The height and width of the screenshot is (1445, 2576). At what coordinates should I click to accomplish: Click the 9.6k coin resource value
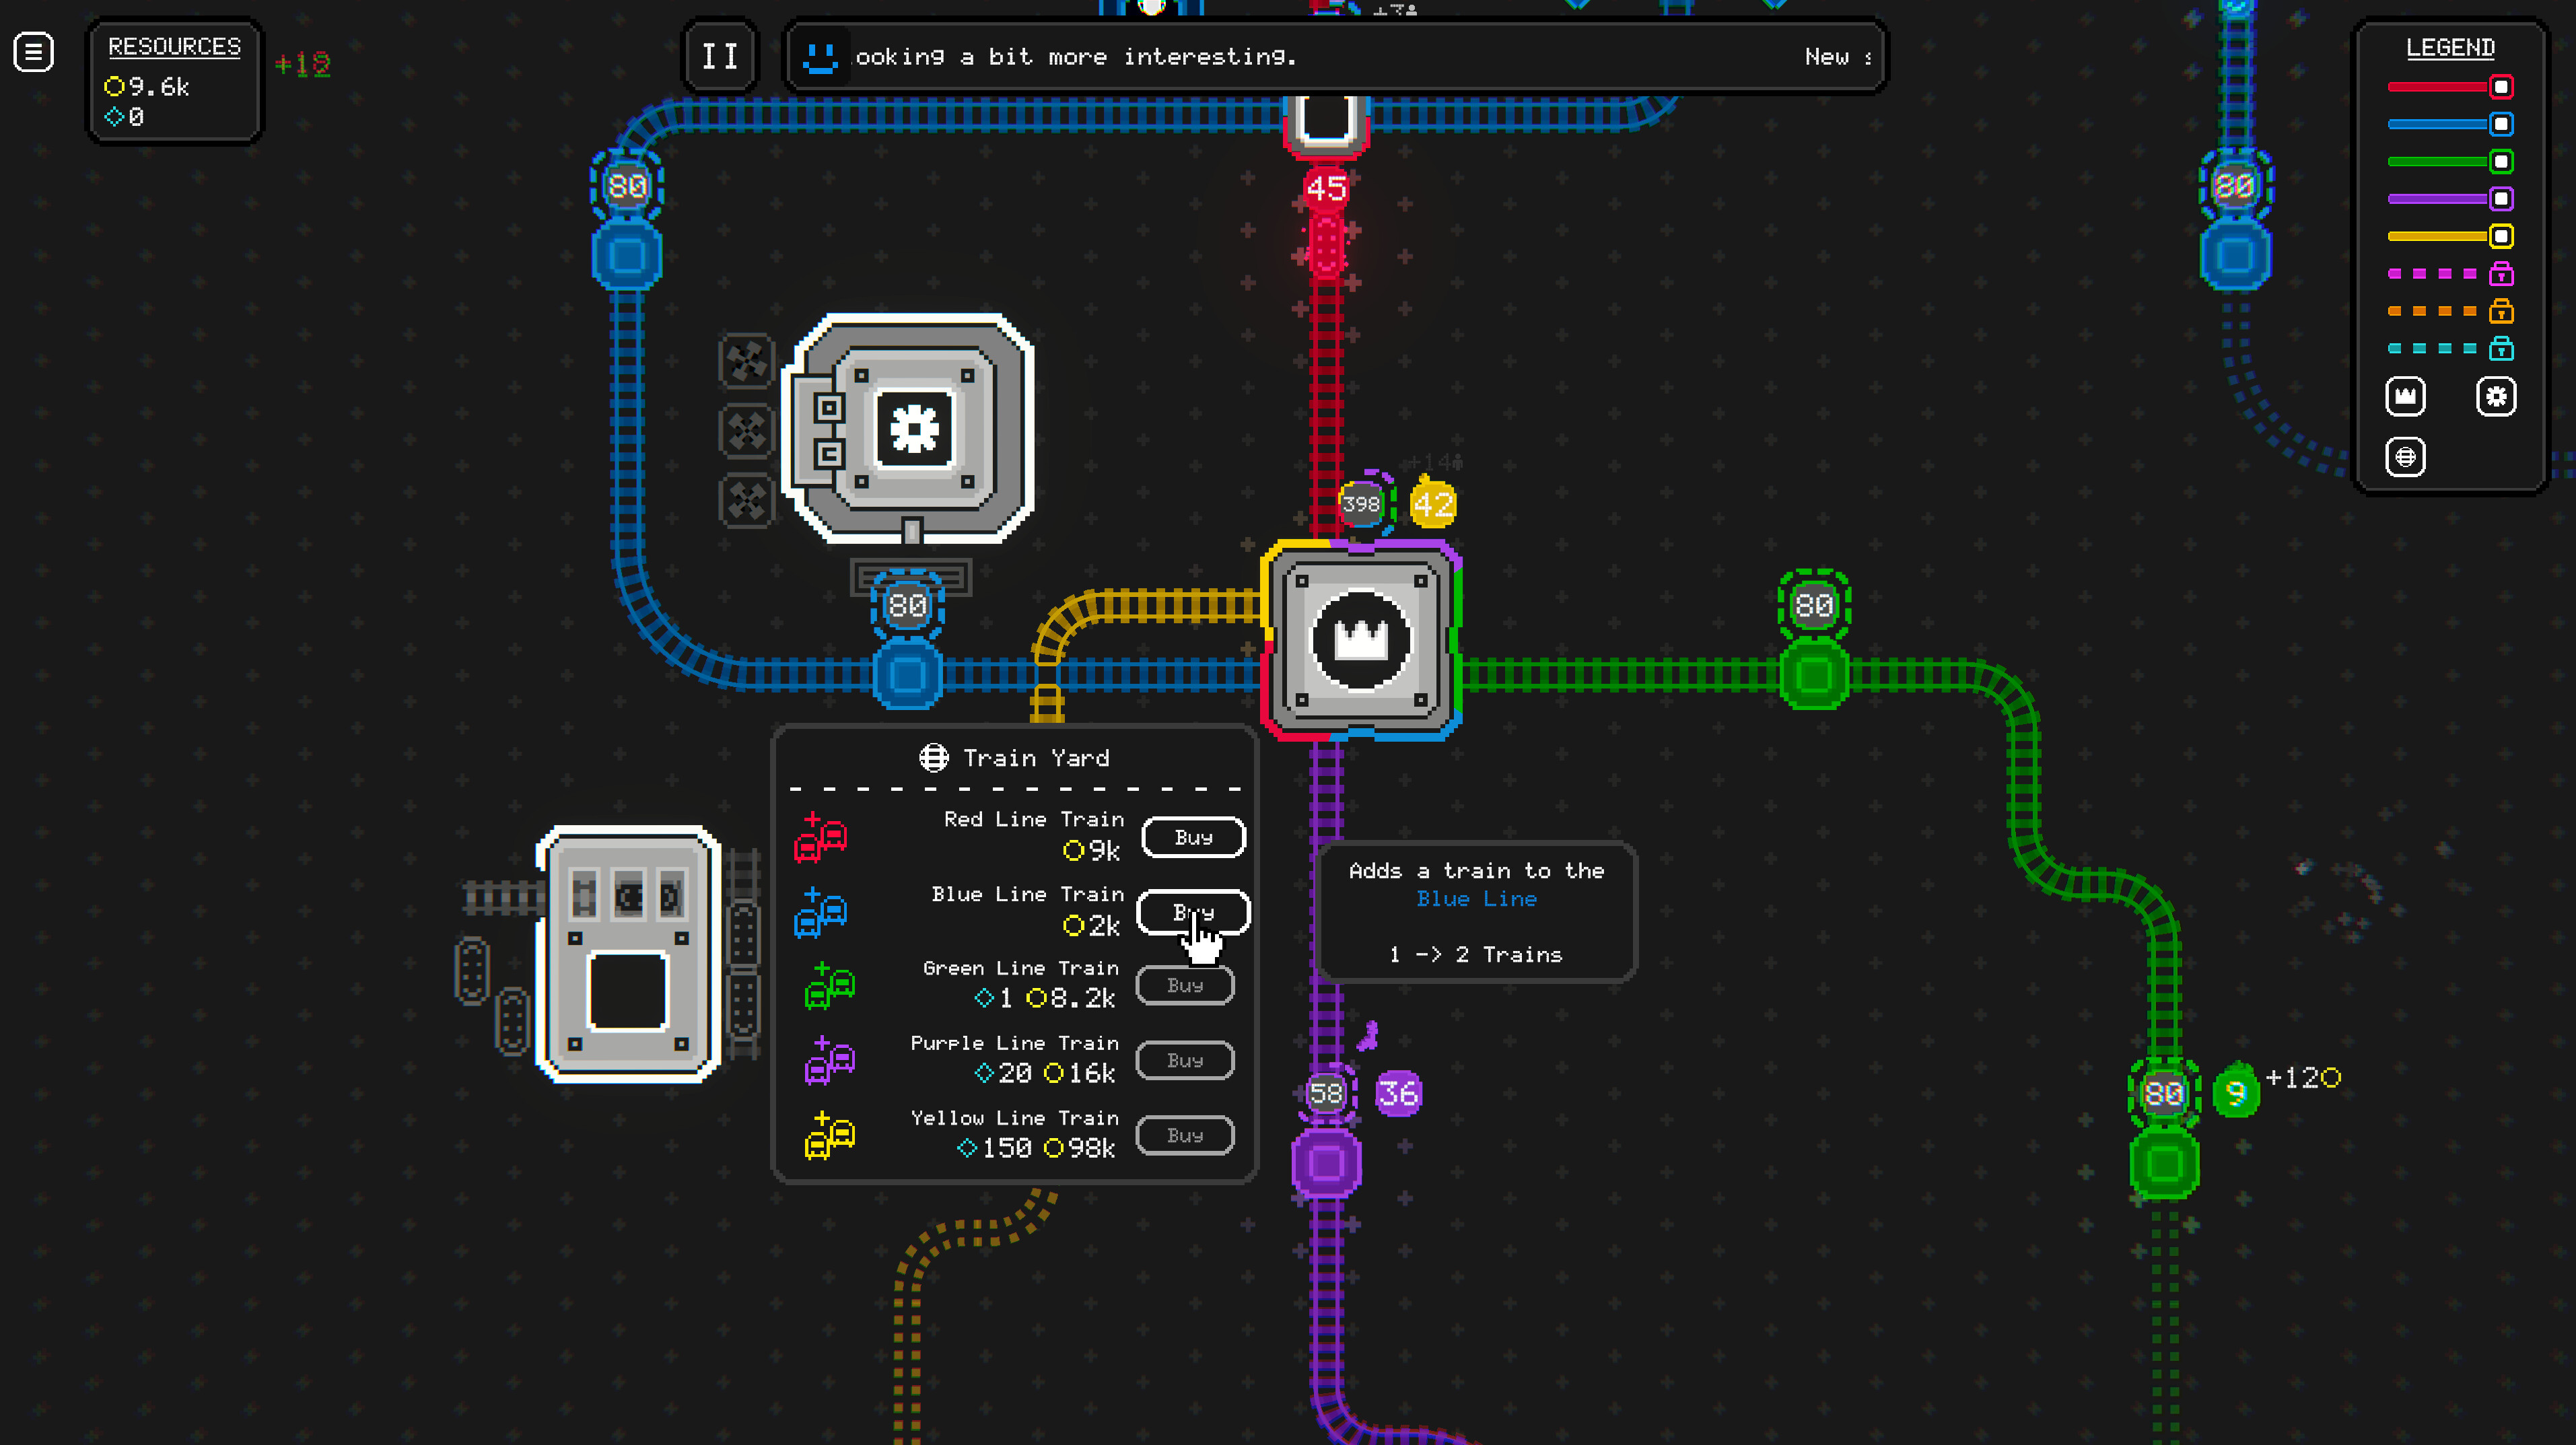click(x=147, y=87)
